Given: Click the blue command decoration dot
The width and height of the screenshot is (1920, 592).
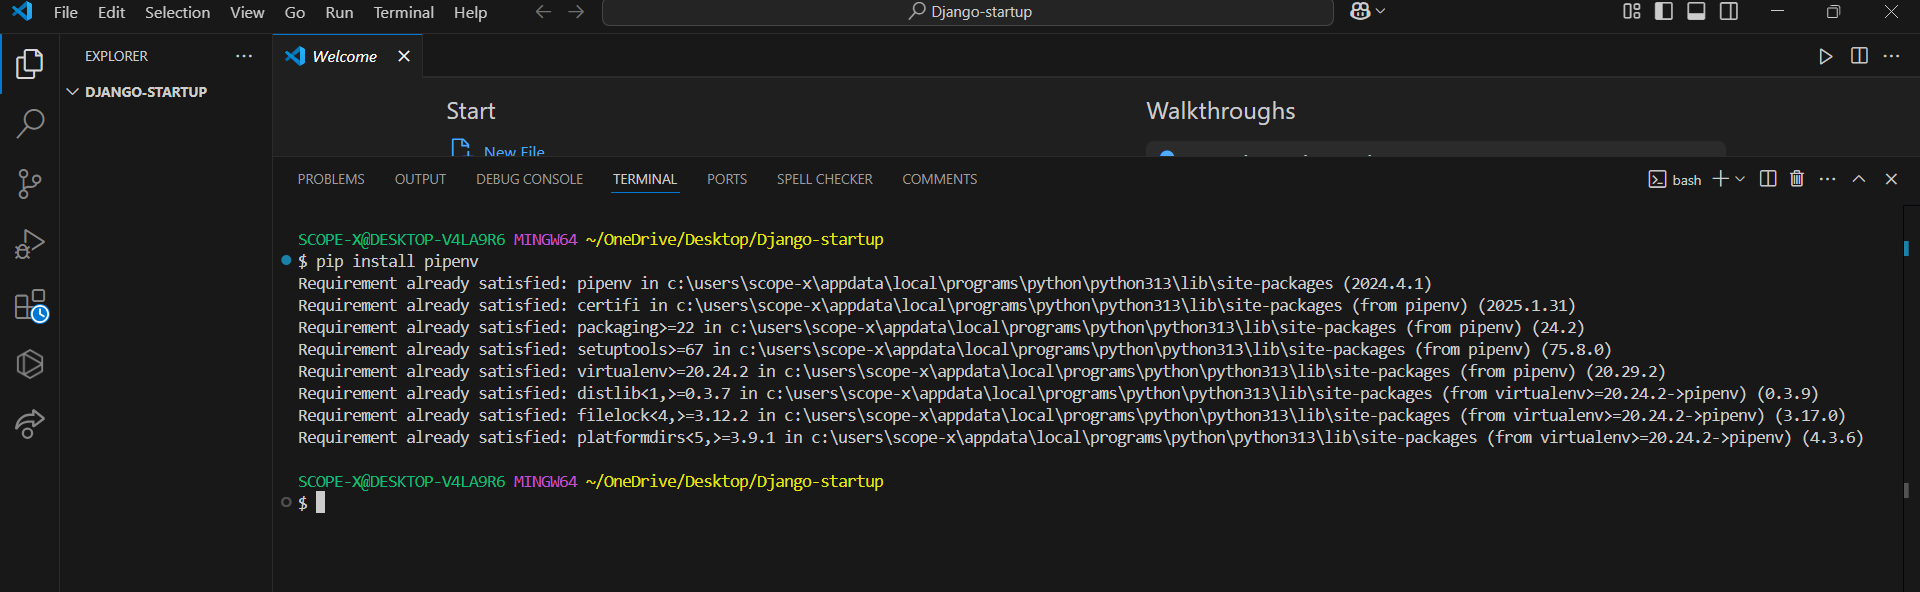Looking at the screenshot, I should 286,260.
